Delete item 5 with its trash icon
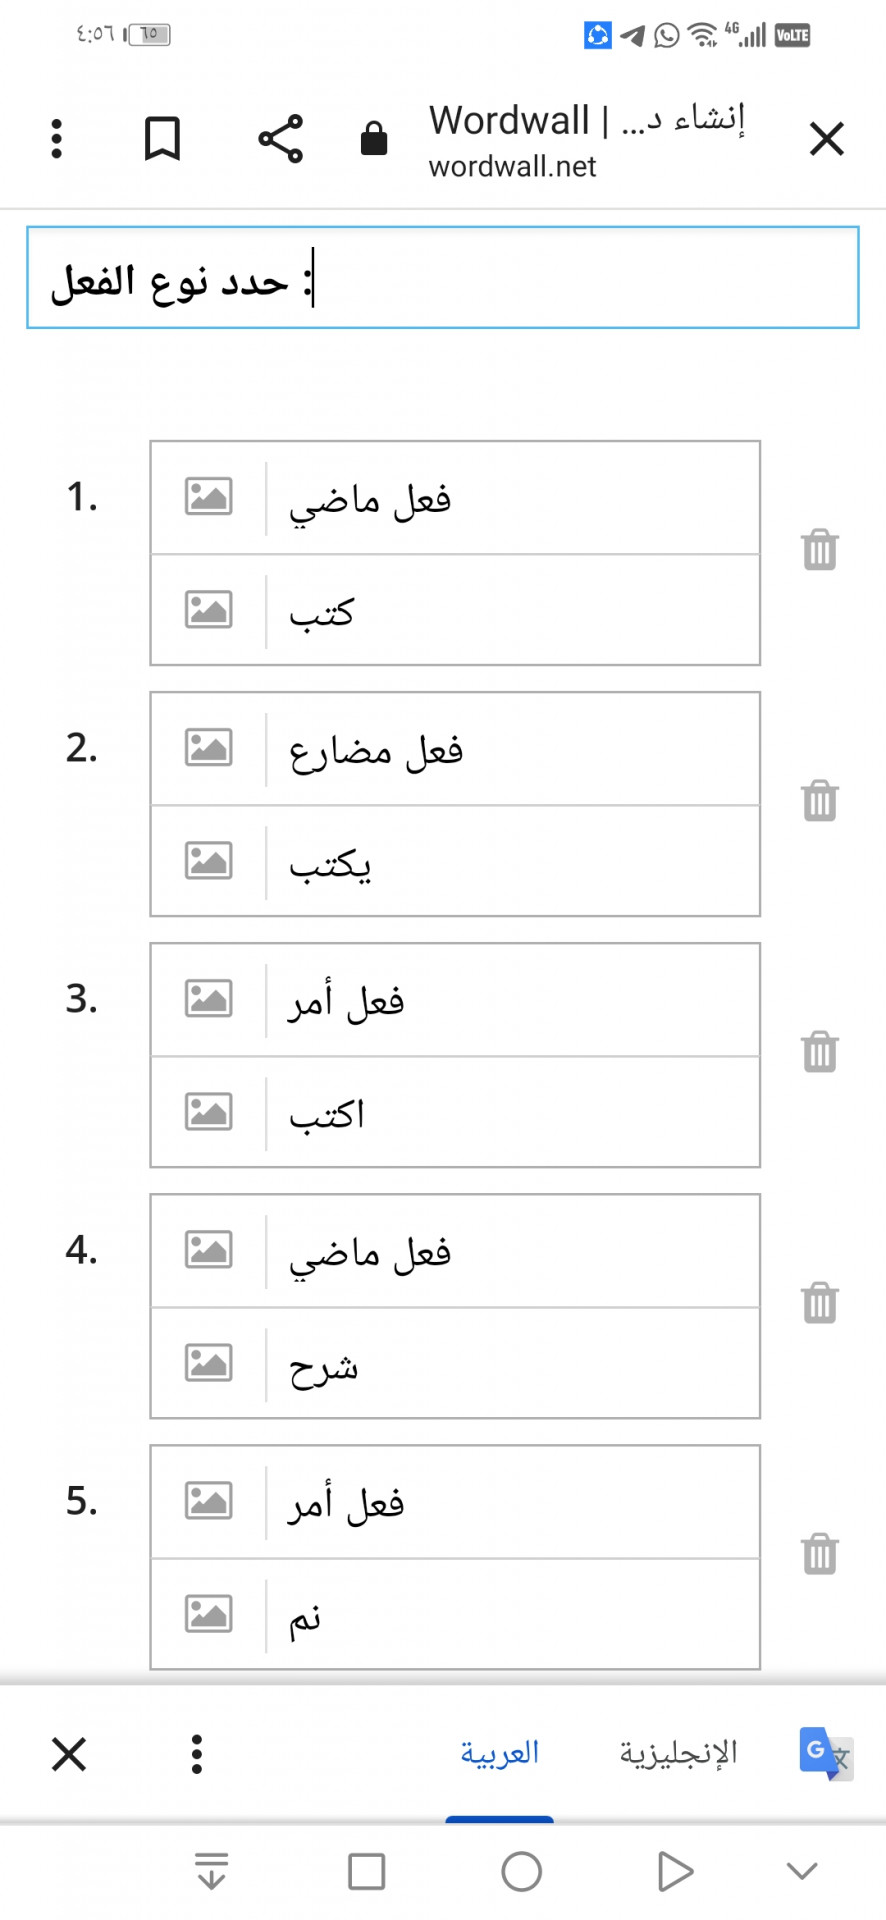Viewport: 886px width, 1920px height. pyautogui.click(x=819, y=1553)
